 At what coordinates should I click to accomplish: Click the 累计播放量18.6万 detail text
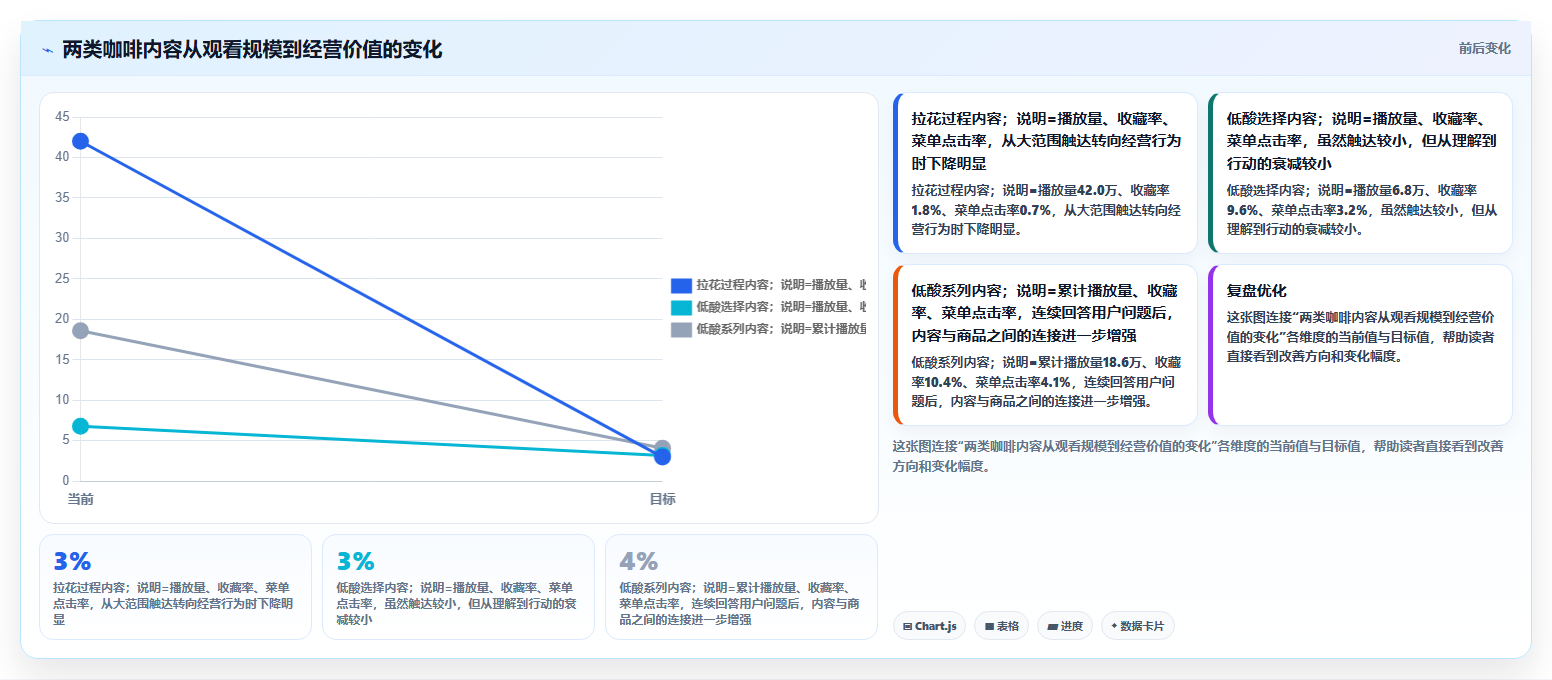pyautogui.click(x=1097, y=362)
